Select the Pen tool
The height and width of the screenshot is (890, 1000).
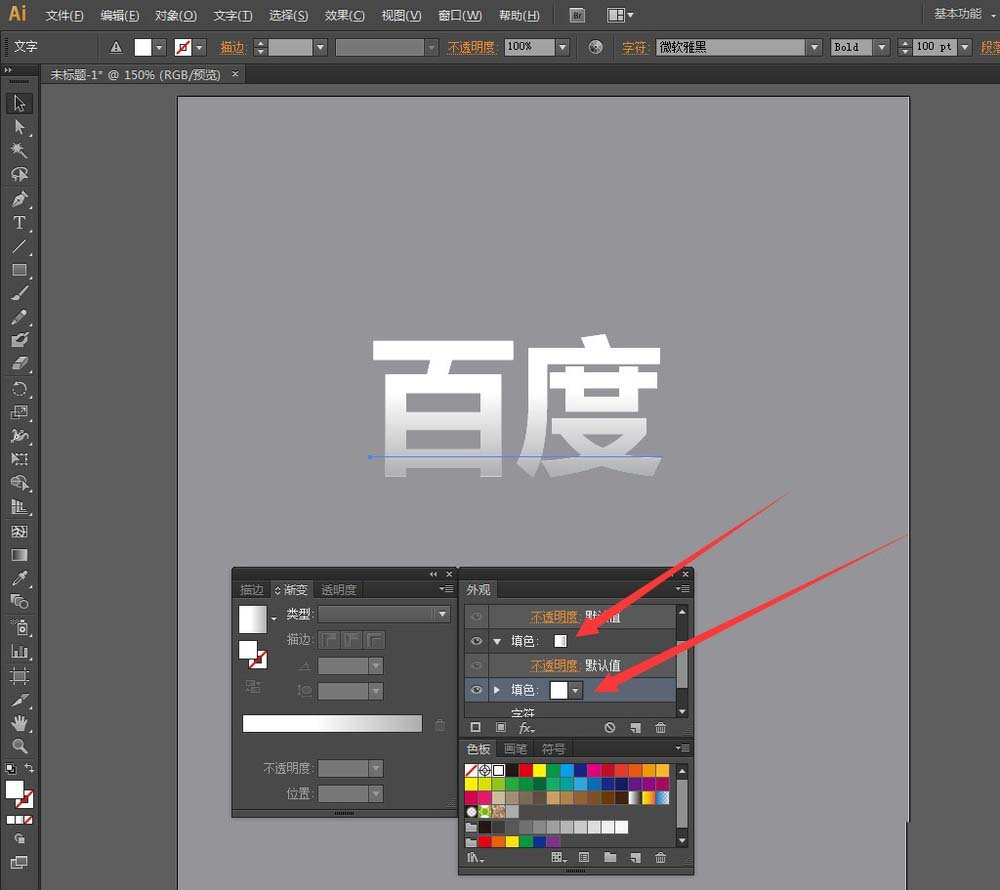[19, 199]
